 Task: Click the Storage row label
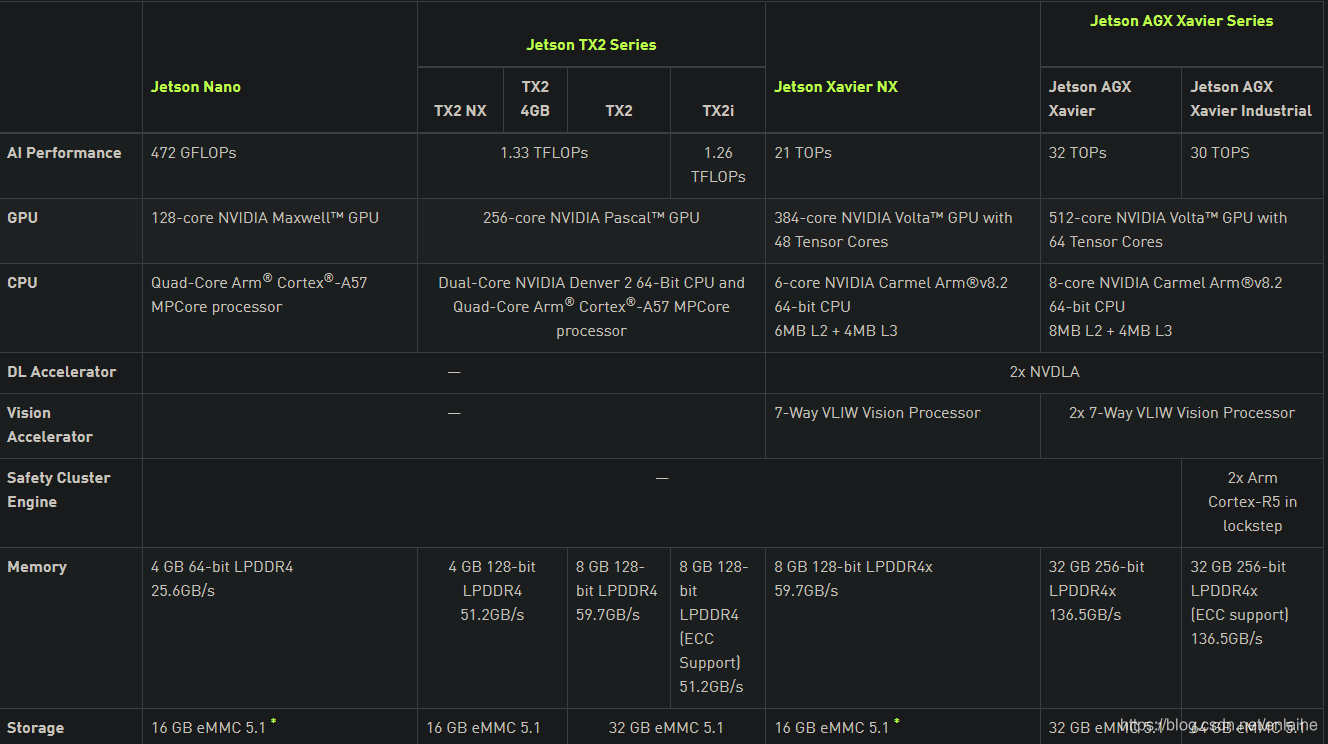35,728
